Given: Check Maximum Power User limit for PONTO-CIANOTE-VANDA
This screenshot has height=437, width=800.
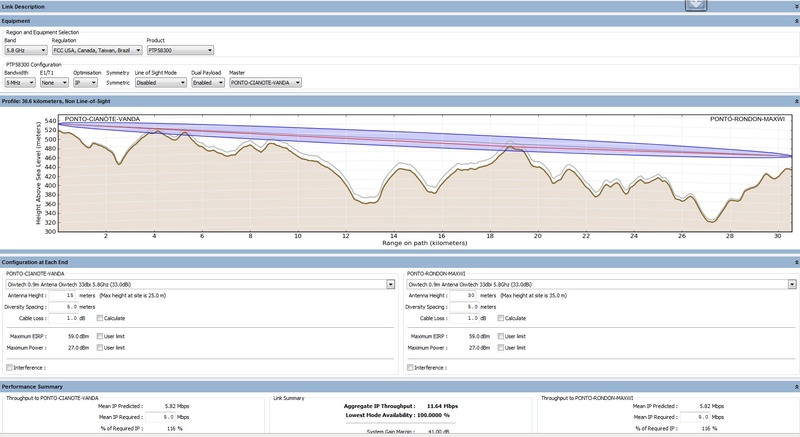Looking at the screenshot, I should tap(100, 349).
